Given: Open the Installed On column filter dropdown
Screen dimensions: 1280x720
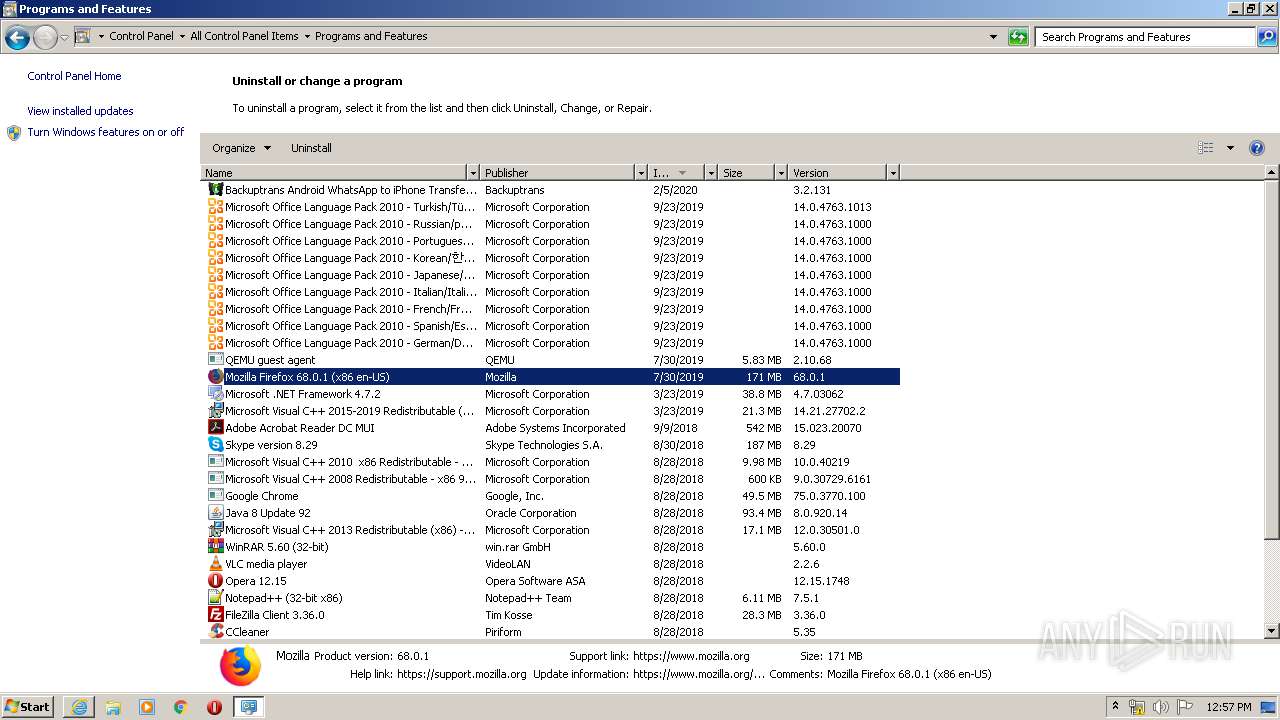Looking at the screenshot, I should 711,173.
